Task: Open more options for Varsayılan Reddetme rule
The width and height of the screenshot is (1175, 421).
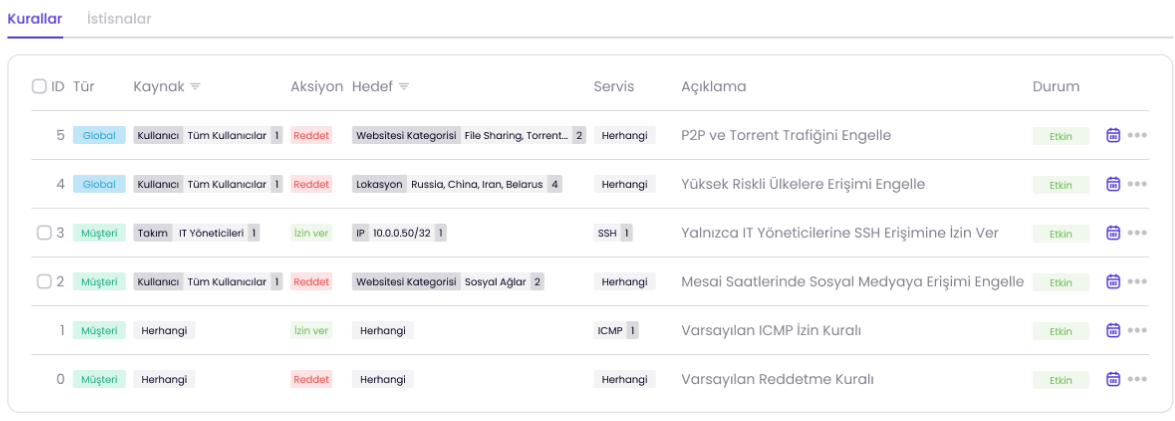Action: pyautogui.click(x=1137, y=379)
